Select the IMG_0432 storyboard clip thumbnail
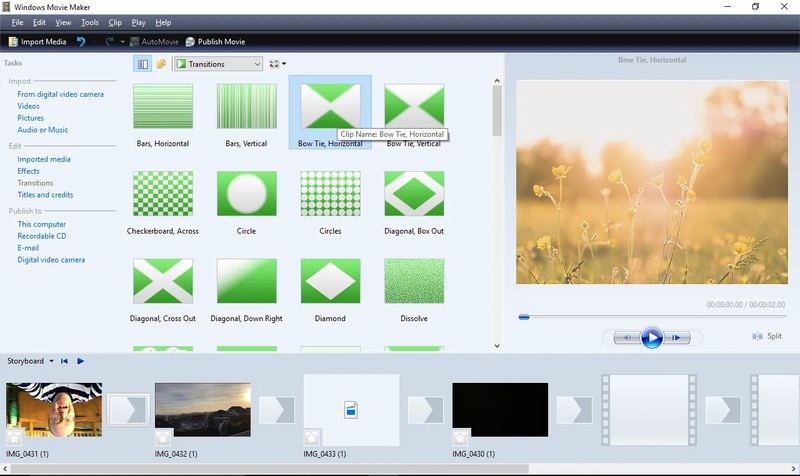 click(203, 409)
